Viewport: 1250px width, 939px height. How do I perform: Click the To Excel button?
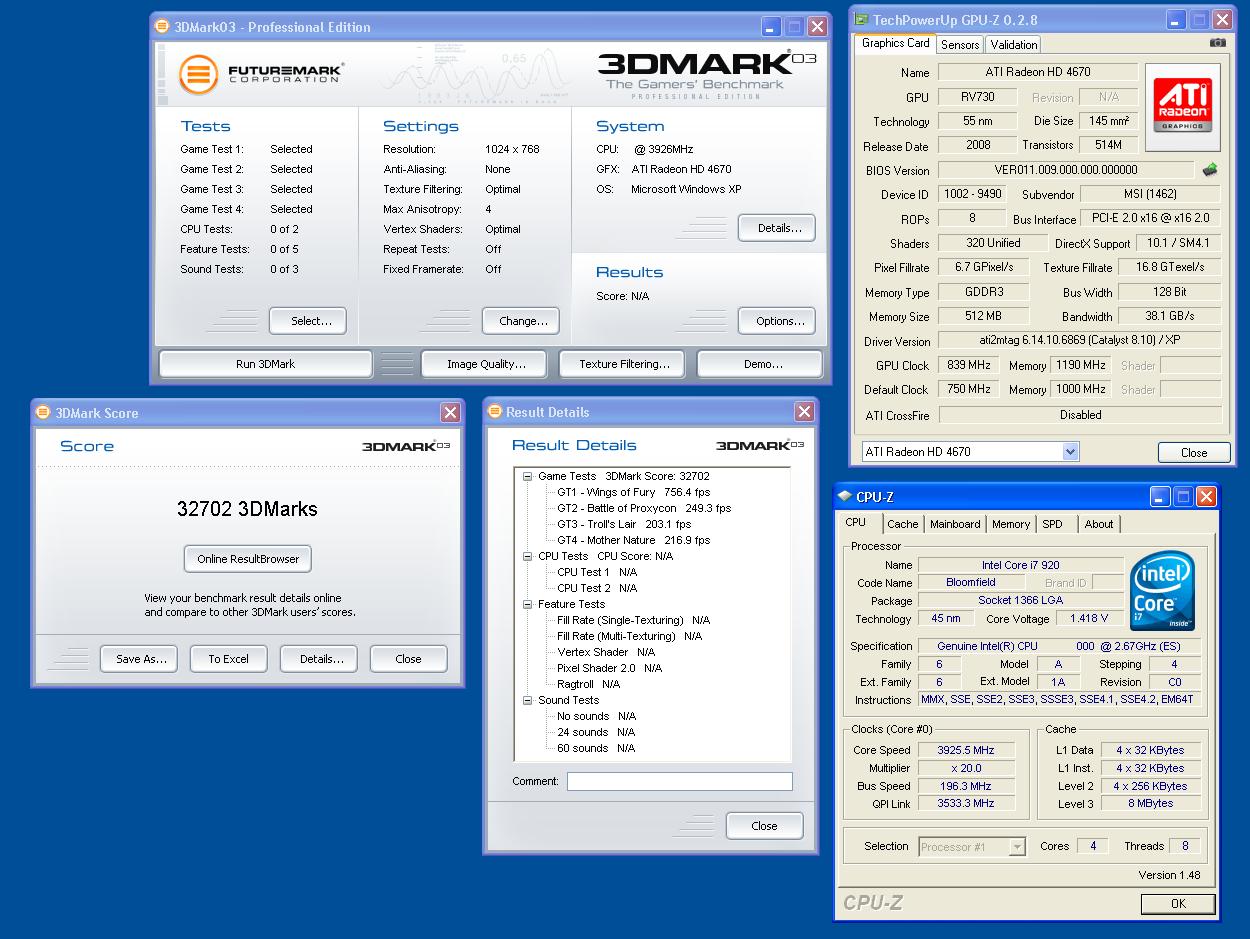tap(228, 659)
